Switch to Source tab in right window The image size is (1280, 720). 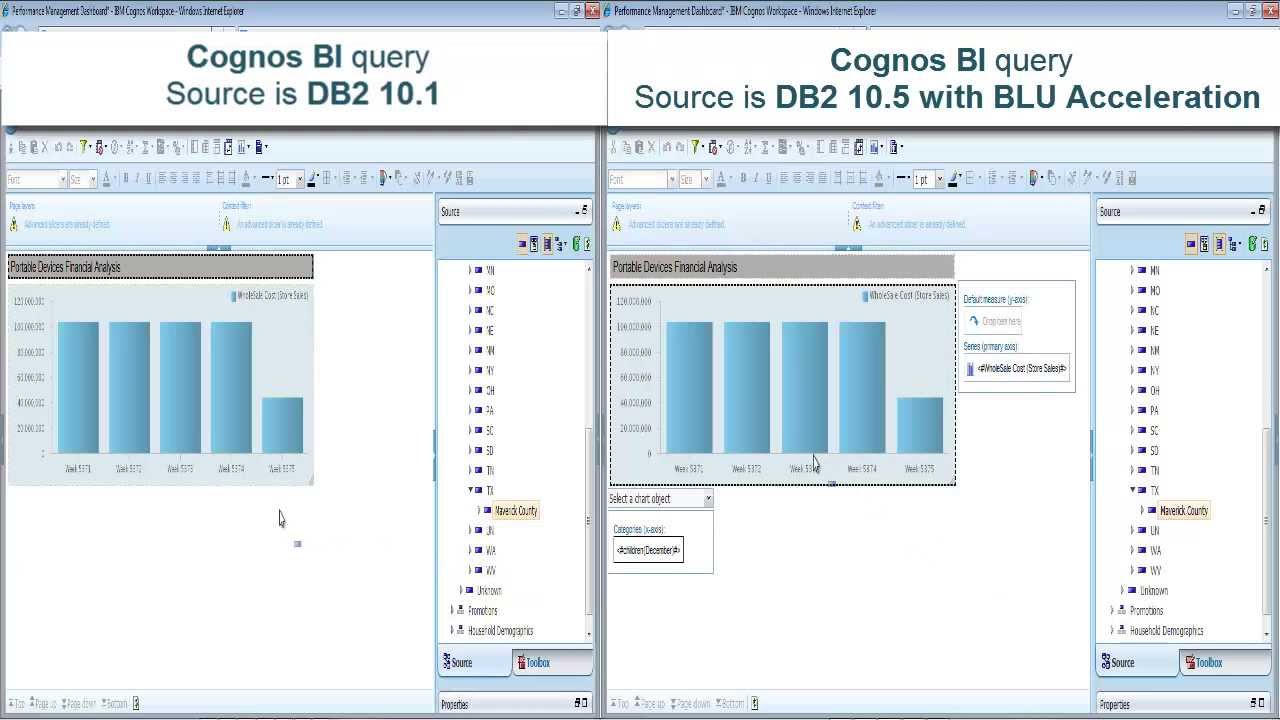[1137, 662]
